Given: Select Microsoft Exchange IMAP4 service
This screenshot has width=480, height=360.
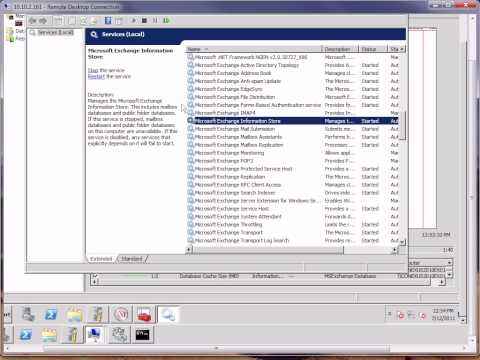Looking at the screenshot, I should (x=293, y=113).
